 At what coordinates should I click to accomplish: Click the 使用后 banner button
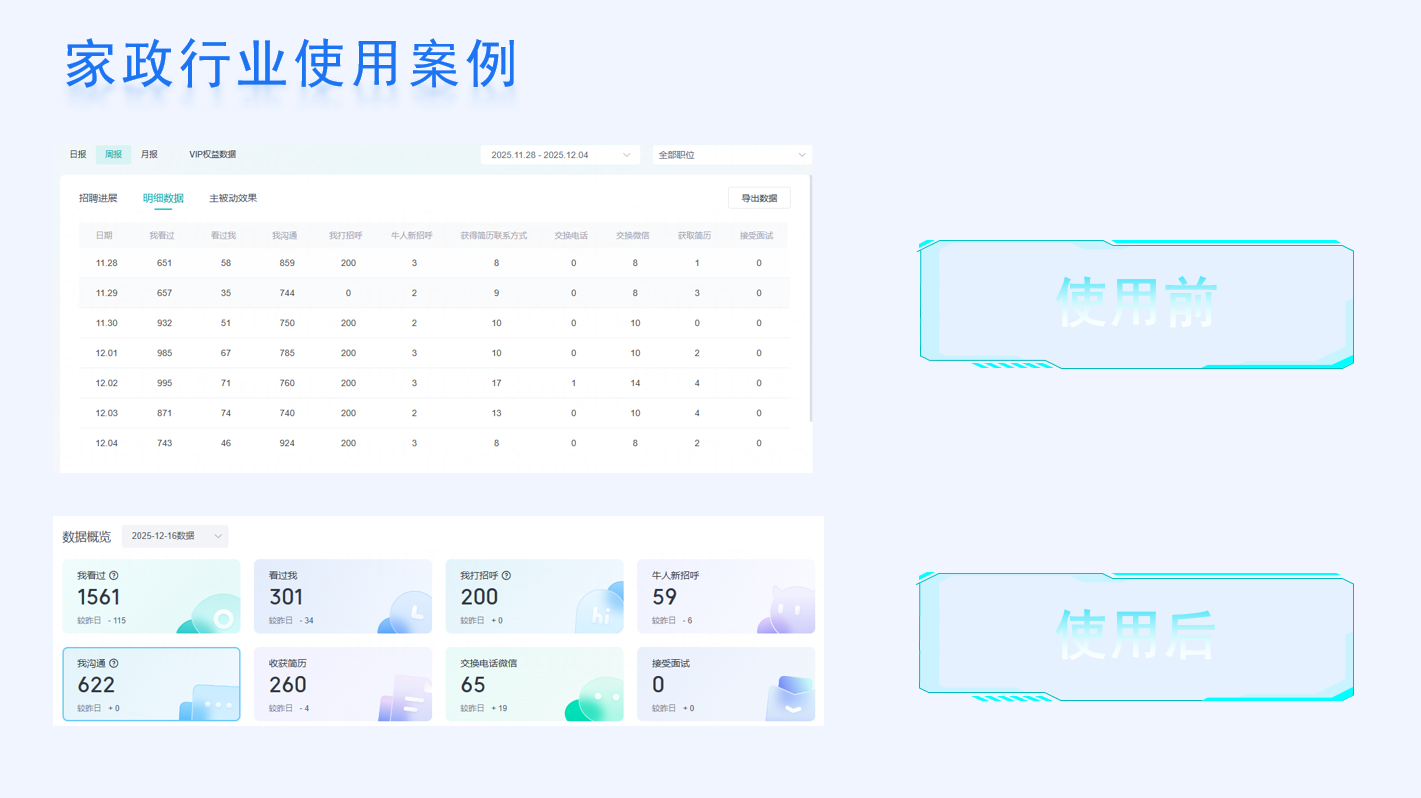tap(1136, 636)
